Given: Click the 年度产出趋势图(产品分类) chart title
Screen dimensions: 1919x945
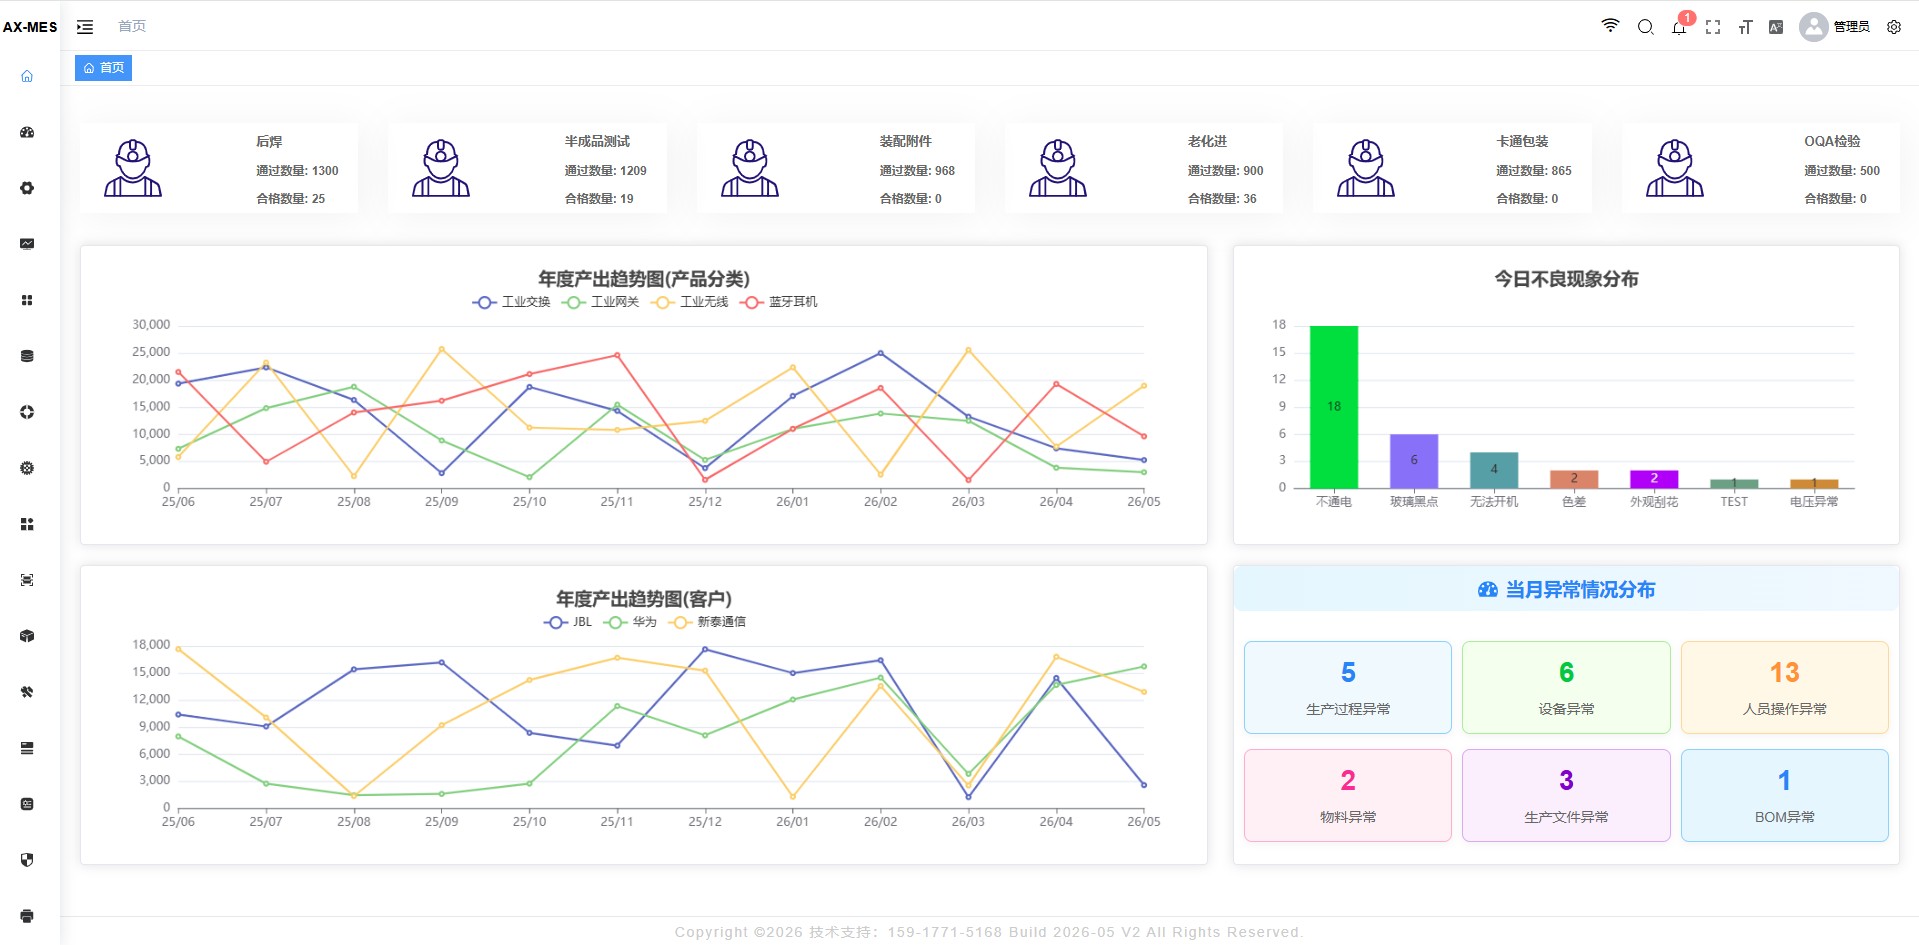Looking at the screenshot, I should [x=644, y=279].
